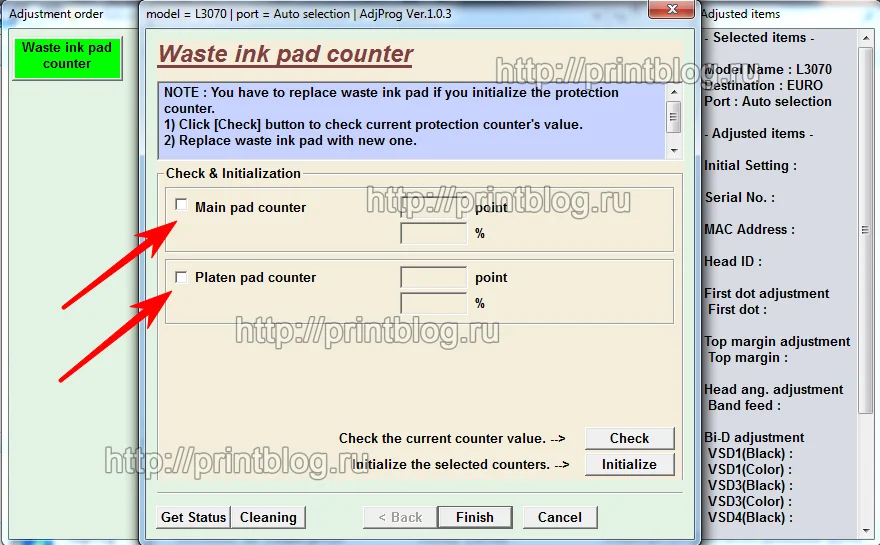Click the NOTE box scroll down arrow
Screen dimensions: 880x545
[x=674, y=150]
